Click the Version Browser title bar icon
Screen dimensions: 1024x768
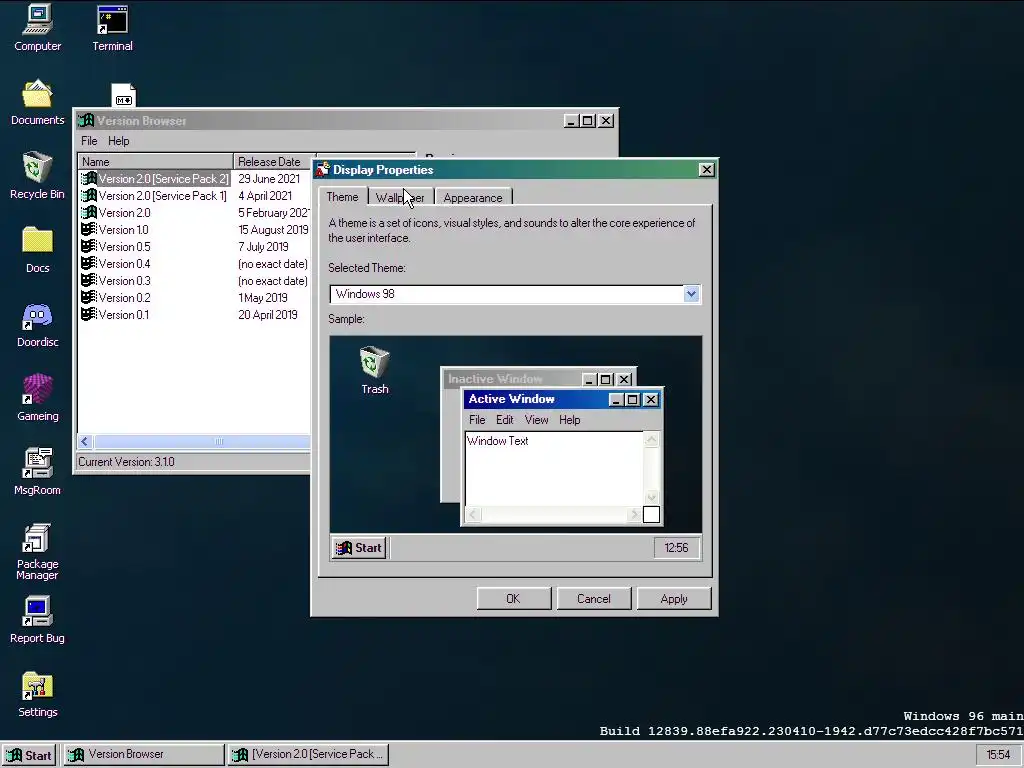tap(86, 121)
